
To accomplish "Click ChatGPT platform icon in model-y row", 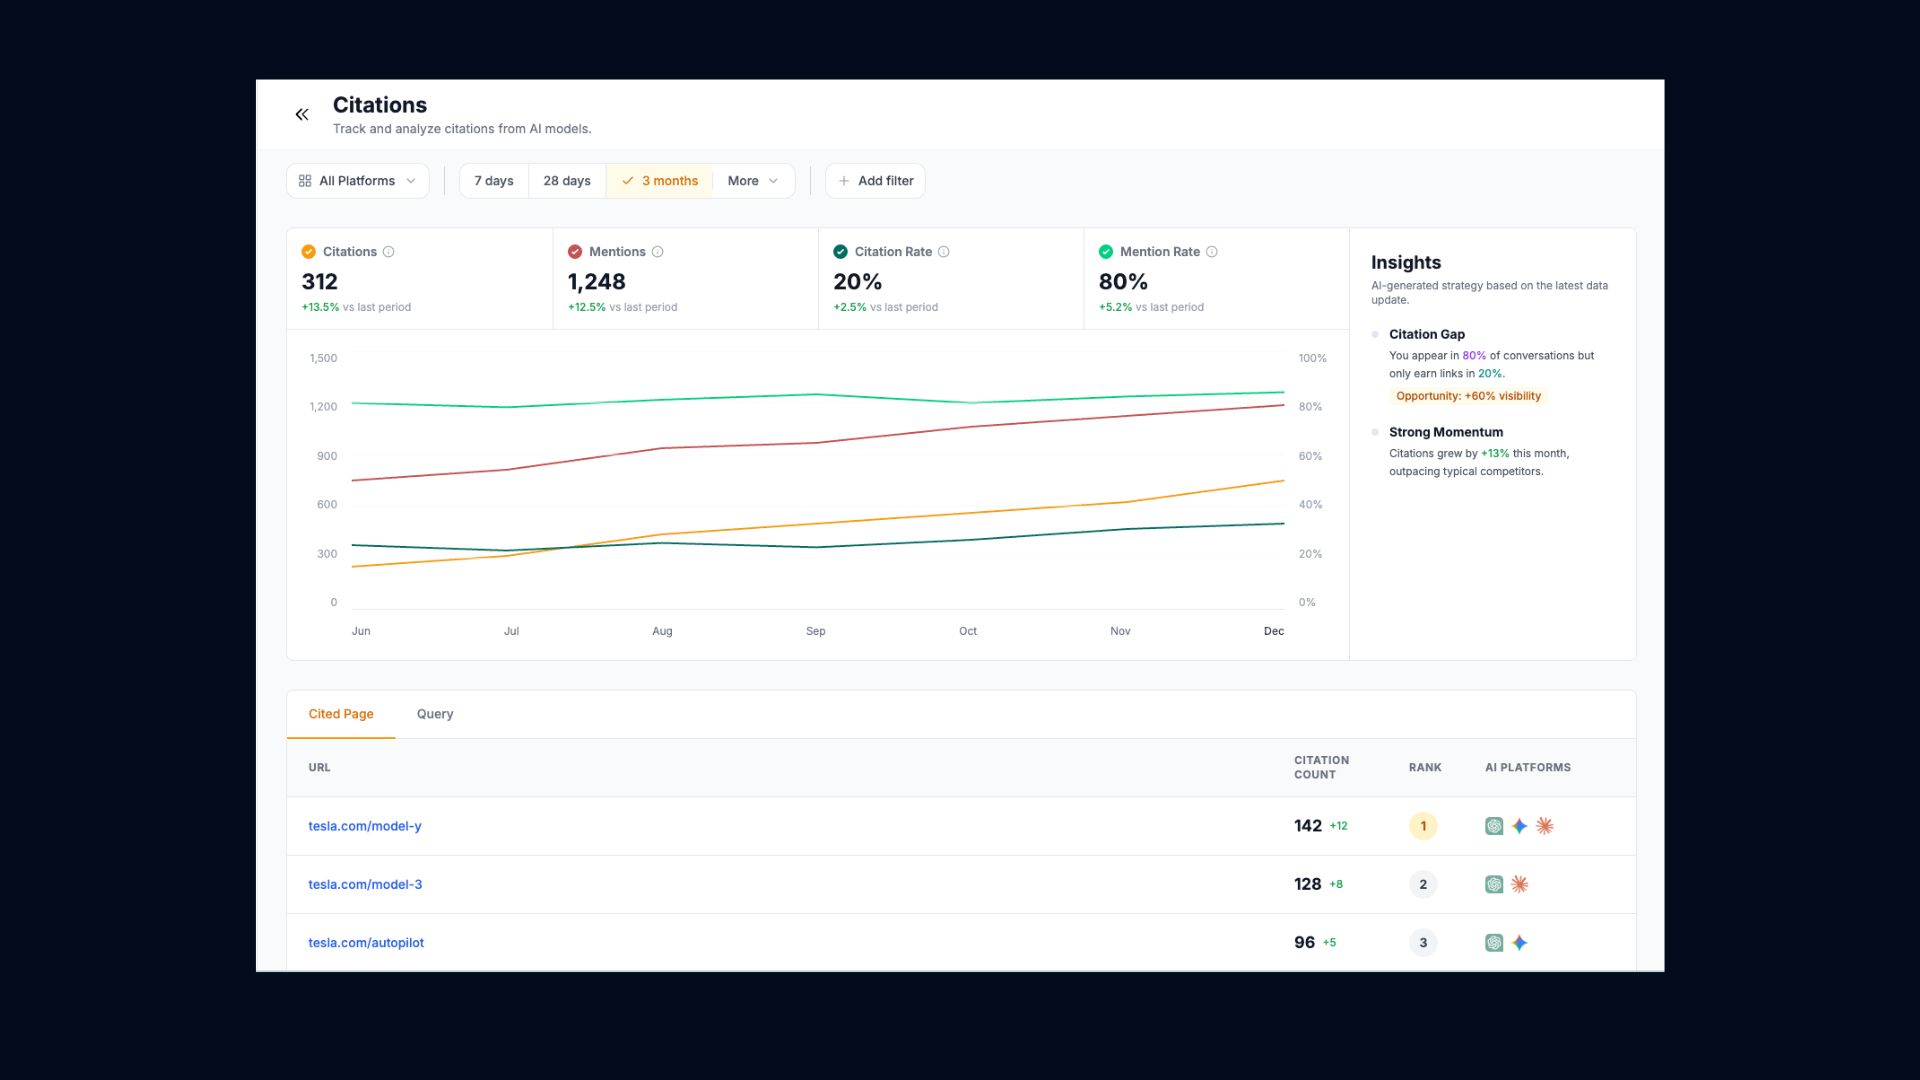I will tap(1494, 826).
